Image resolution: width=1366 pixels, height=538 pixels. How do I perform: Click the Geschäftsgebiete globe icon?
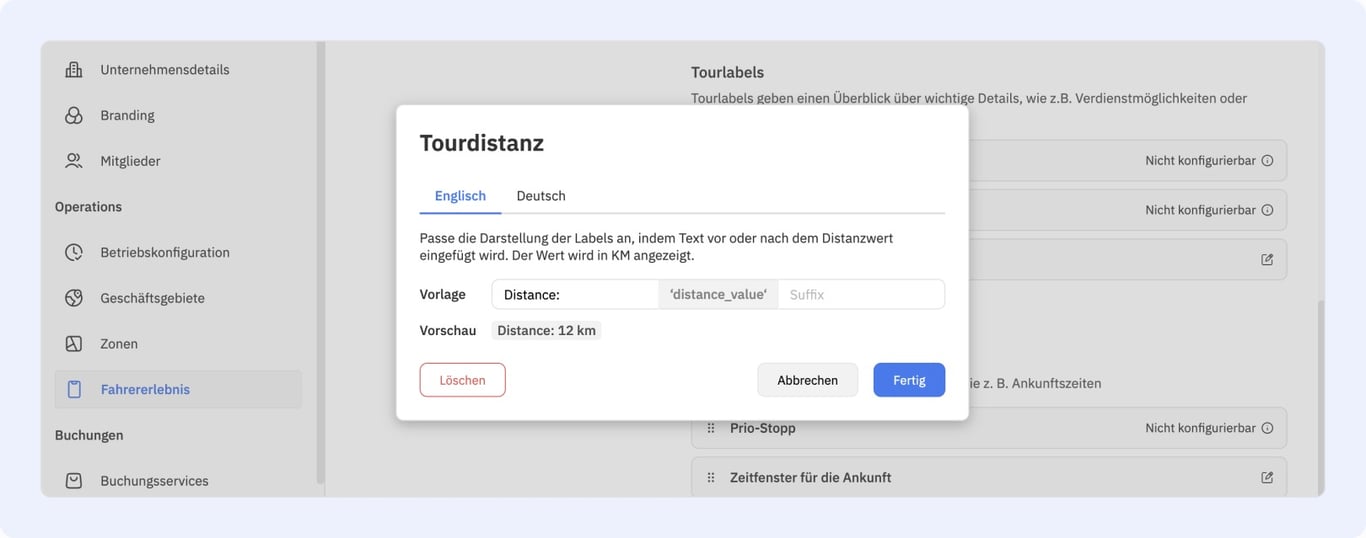pyautogui.click(x=74, y=298)
